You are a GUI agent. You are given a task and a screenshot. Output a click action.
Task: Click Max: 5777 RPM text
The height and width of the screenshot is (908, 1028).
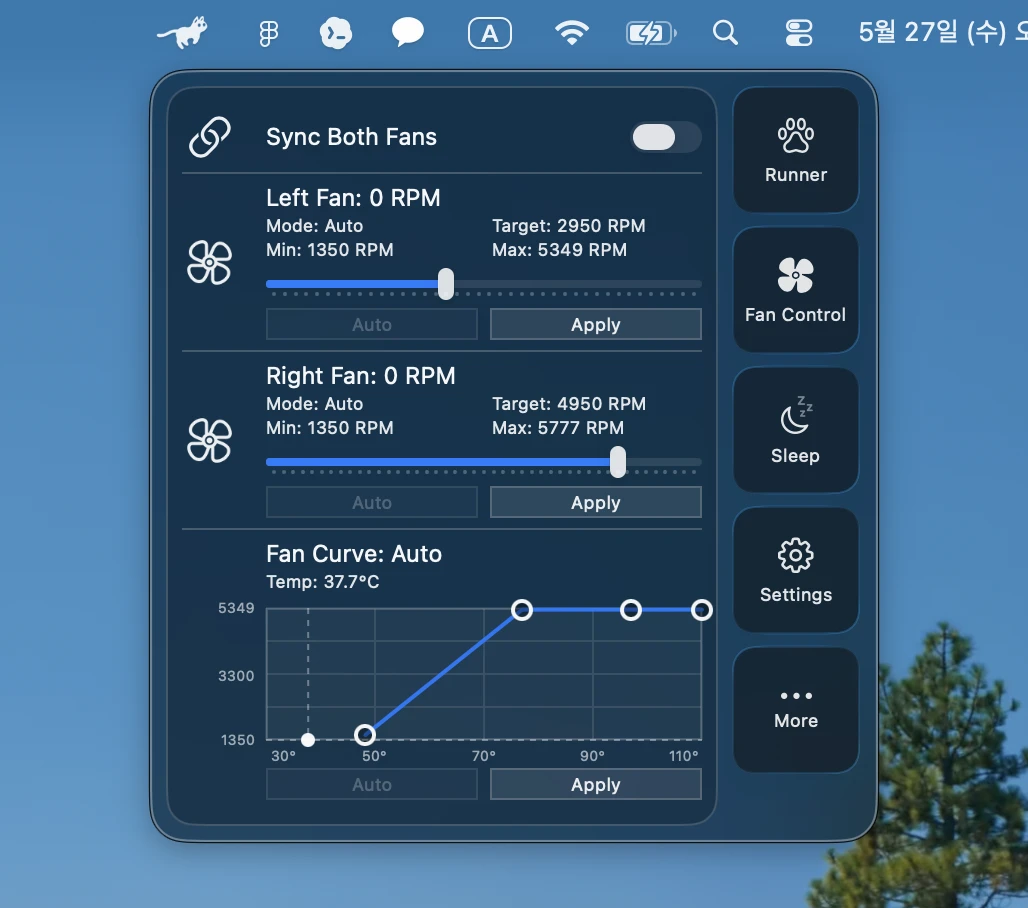[x=558, y=428]
